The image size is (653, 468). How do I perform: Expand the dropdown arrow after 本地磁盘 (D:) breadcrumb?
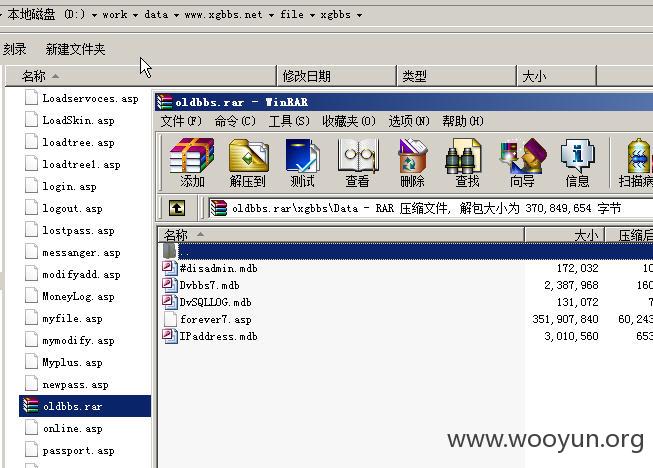(x=95, y=15)
